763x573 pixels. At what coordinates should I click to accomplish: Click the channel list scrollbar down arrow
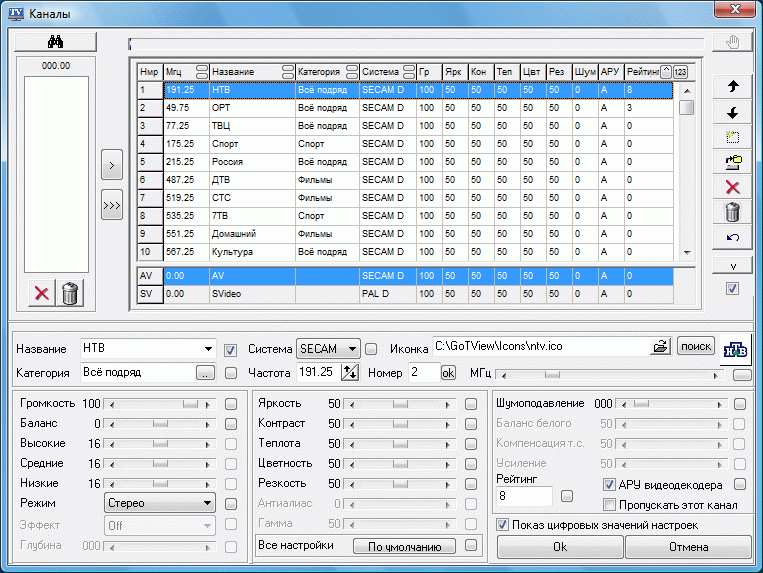click(687, 252)
